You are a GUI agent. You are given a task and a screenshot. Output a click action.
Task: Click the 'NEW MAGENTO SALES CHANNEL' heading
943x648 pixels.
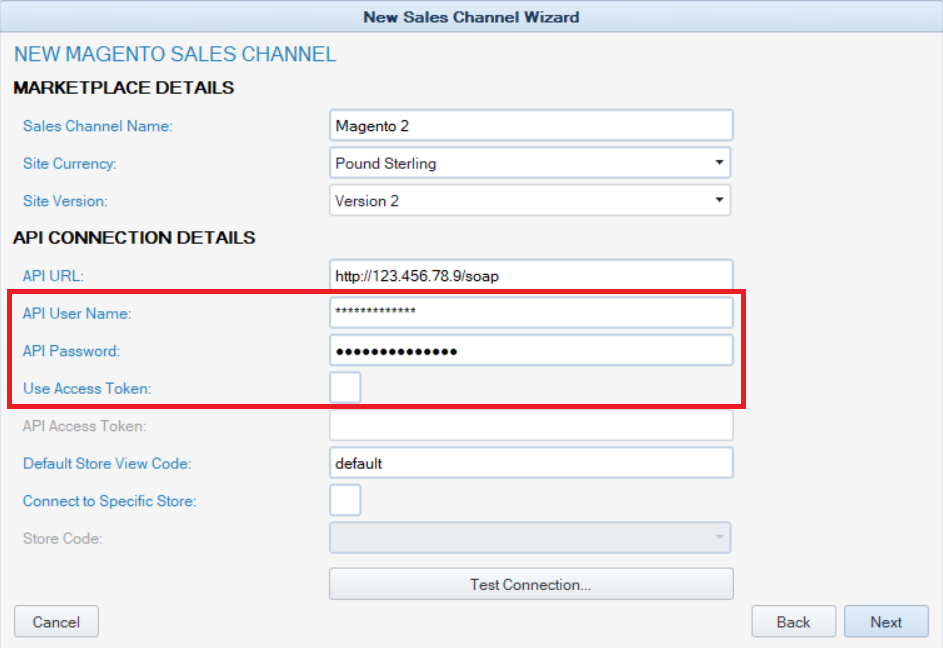tap(175, 54)
